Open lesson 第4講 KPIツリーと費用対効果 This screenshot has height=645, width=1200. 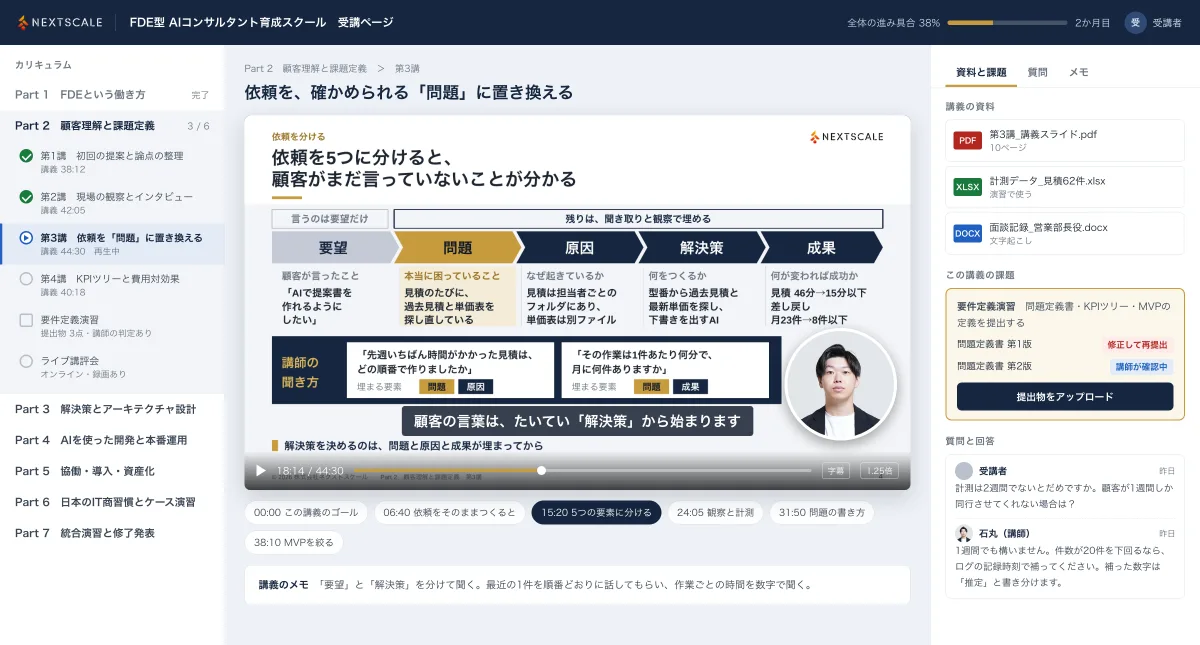112,285
